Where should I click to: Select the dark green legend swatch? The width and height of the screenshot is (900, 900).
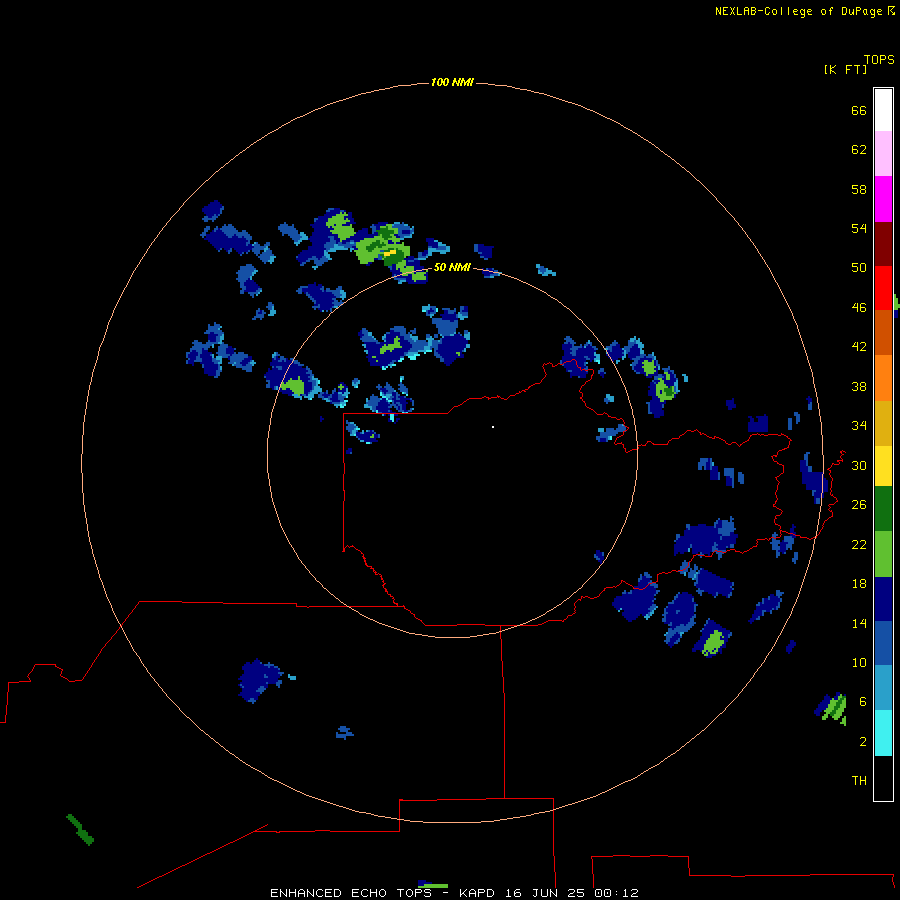(x=883, y=509)
